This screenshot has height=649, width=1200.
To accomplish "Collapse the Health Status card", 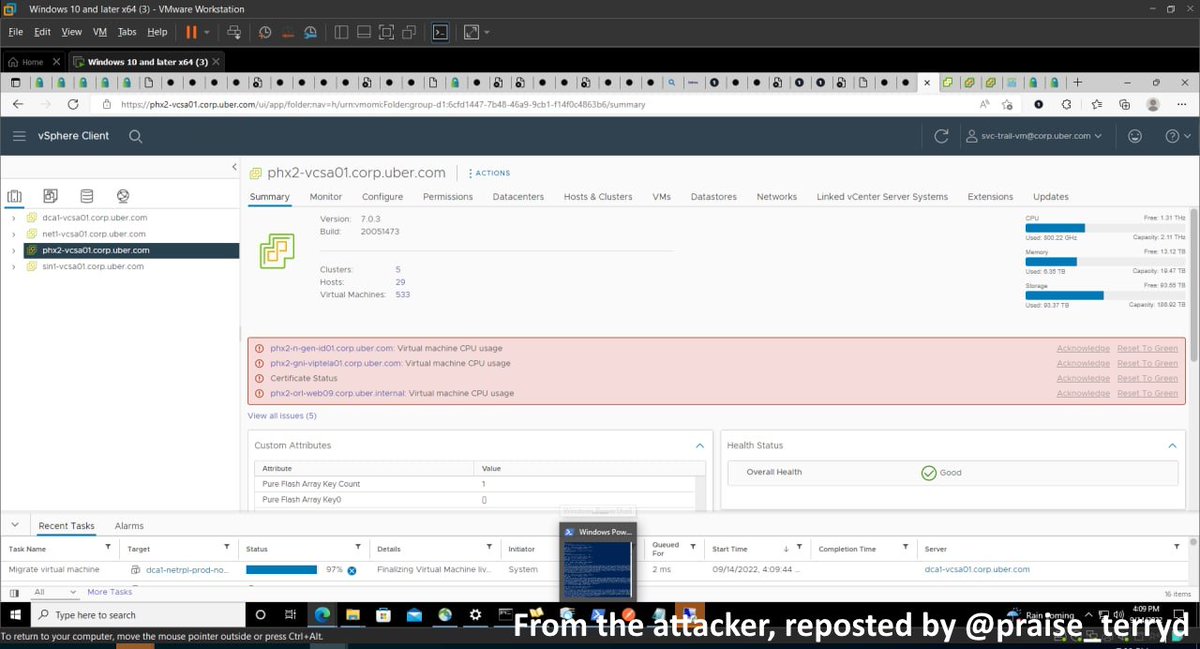I will 1172,445.
